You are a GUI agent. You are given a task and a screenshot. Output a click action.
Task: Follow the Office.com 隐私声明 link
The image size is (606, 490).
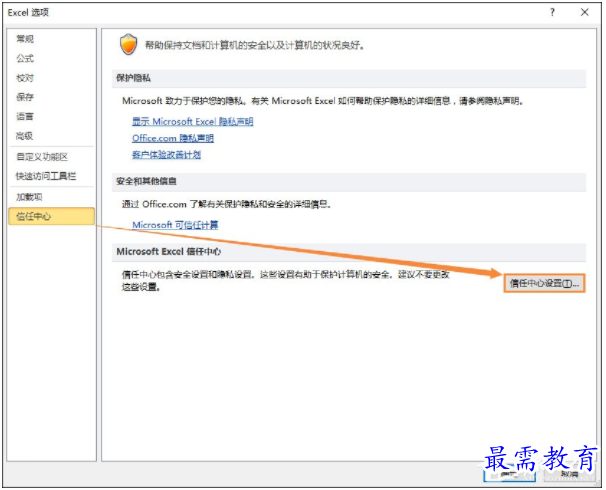pyautogui.click(x=173, y=138)
